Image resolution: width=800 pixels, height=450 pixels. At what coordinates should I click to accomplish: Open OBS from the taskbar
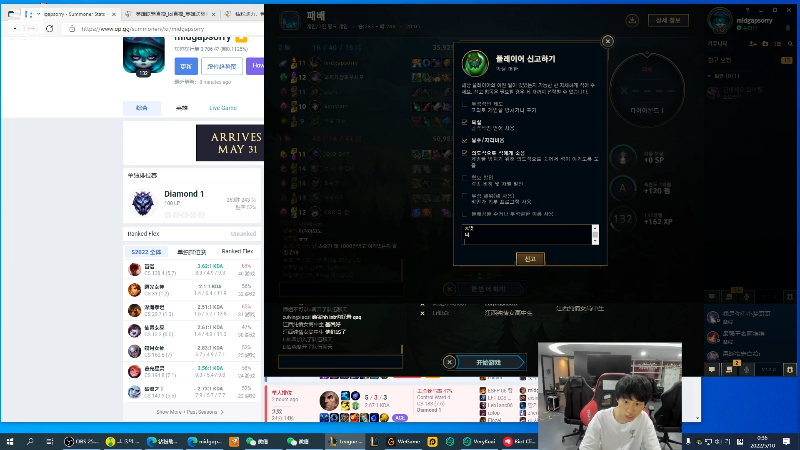point(81,441)
